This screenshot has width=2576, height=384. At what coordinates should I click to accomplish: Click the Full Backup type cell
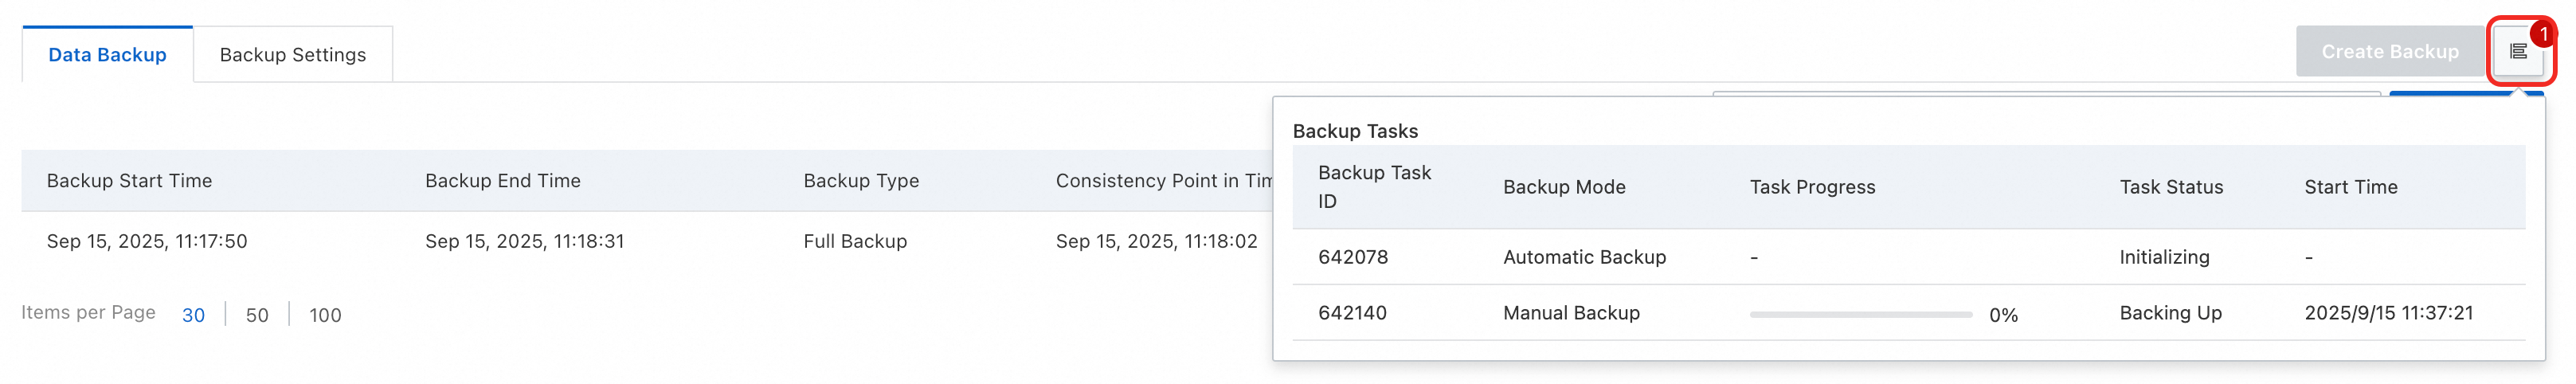click(x=855, y=241)
